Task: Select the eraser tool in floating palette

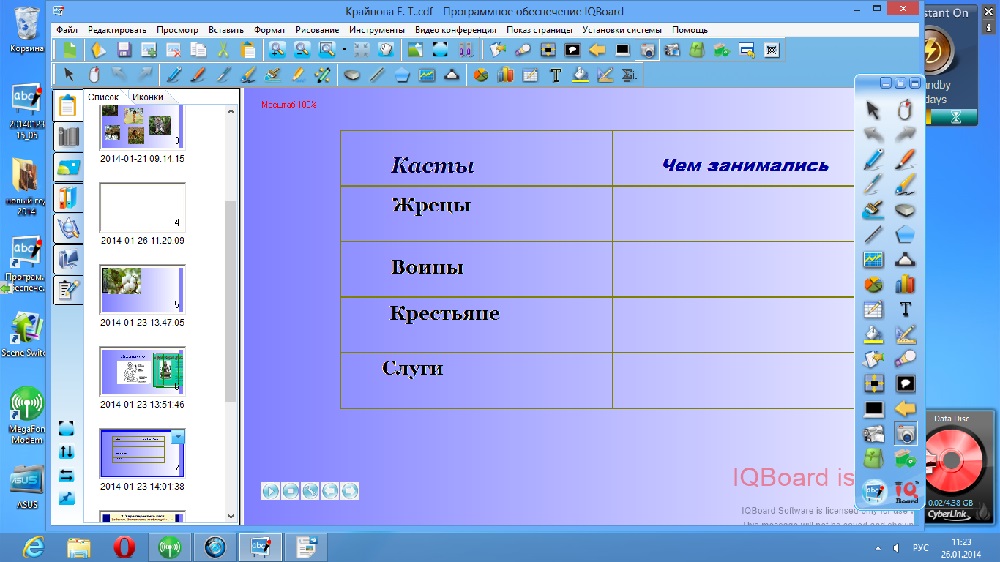Action: pos(905,211)
